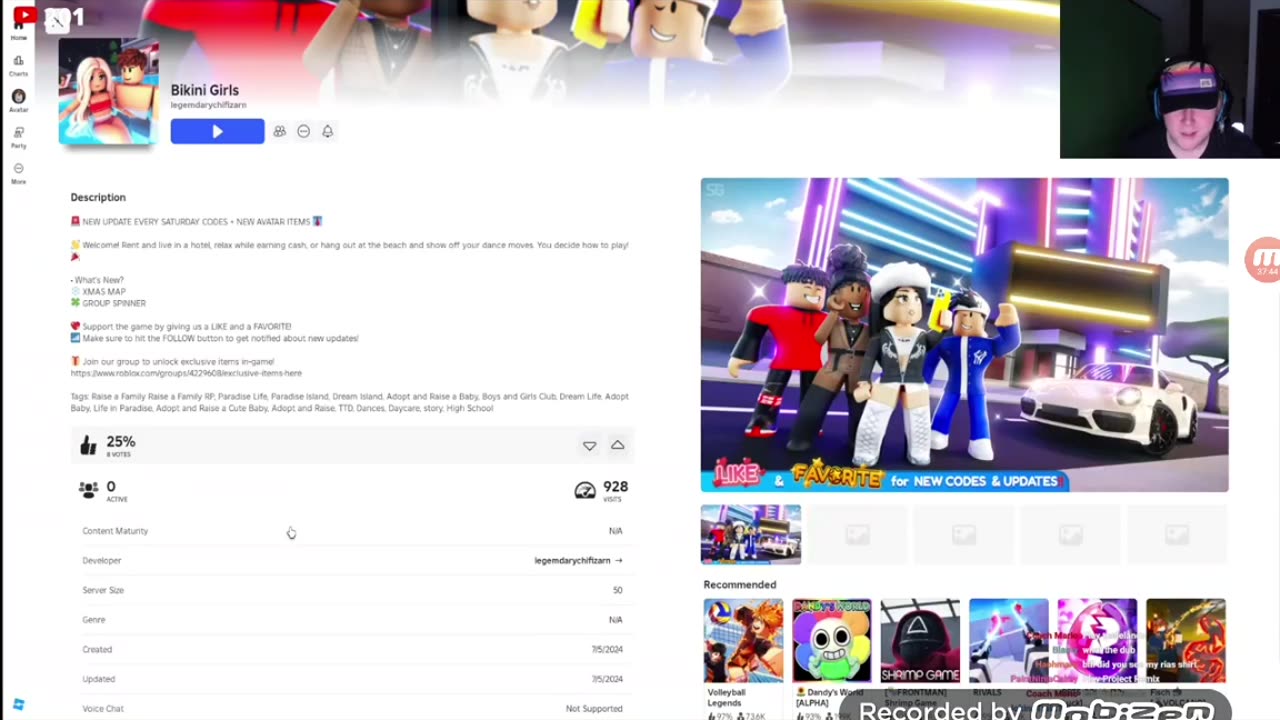Click the large game preview image
1280x720 pixels.
pos(964,335)
